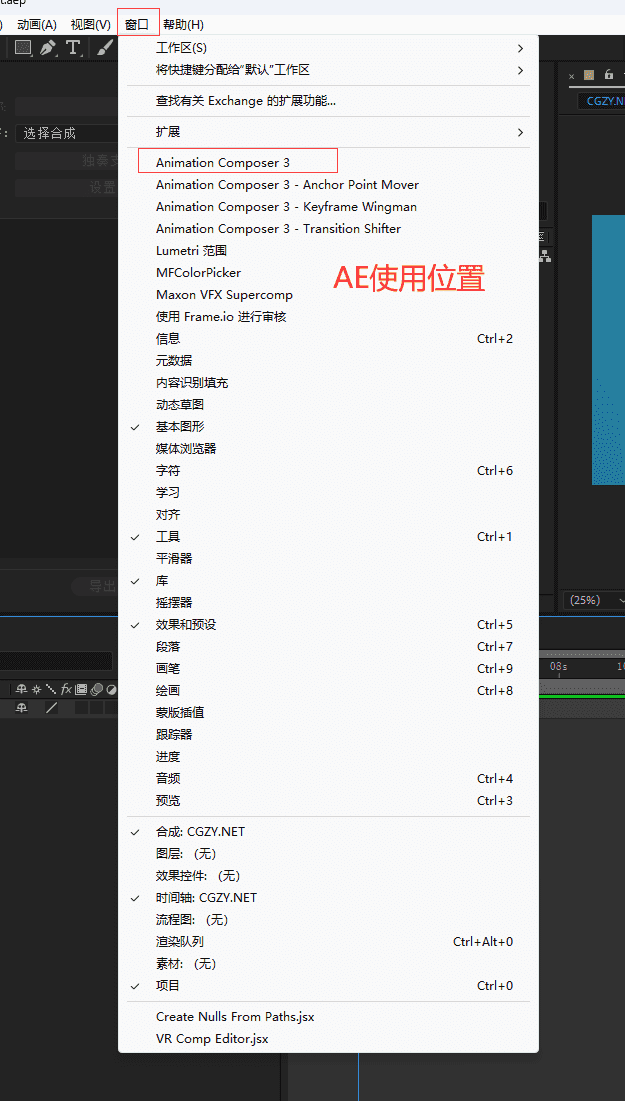Open the flowchart icon beside the viewer
The image size is (625, 1101).
tap(546, 256)
